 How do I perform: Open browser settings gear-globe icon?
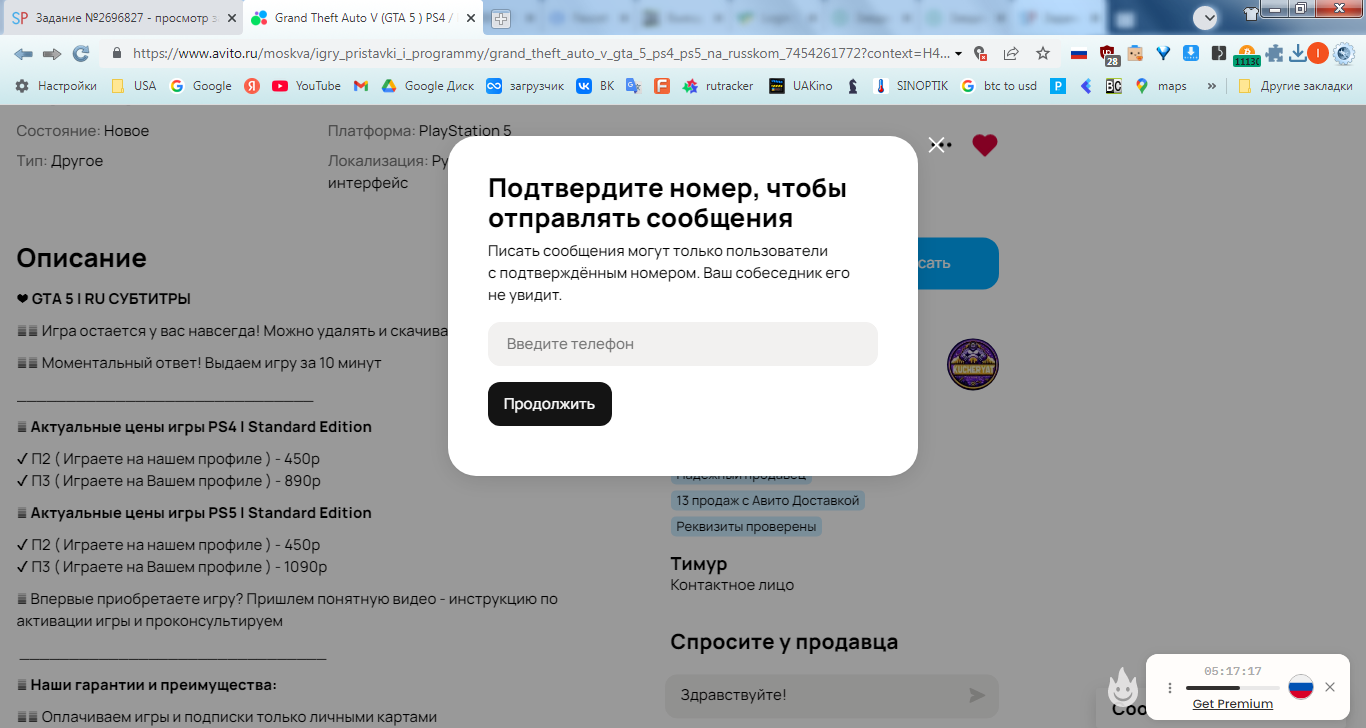click(x=1344, y=53)
